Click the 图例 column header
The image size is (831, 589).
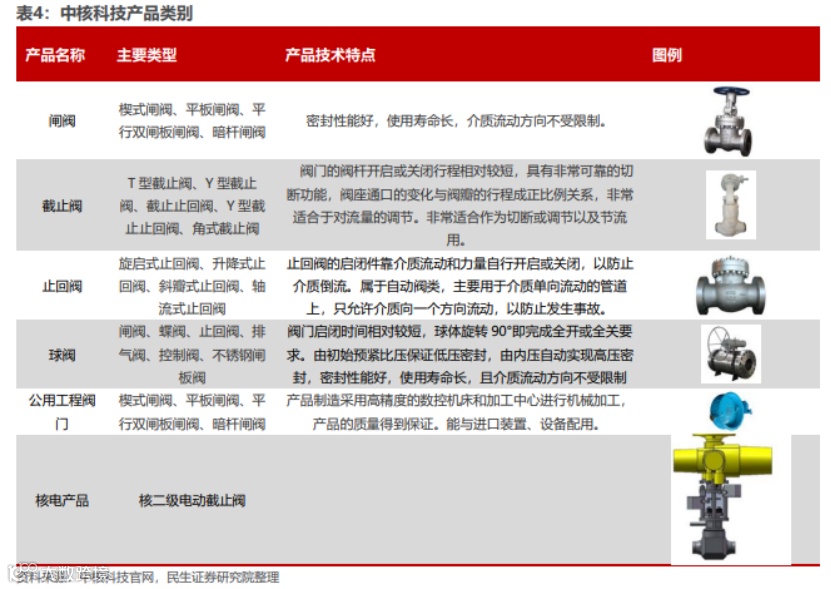(x=667, y=55)
